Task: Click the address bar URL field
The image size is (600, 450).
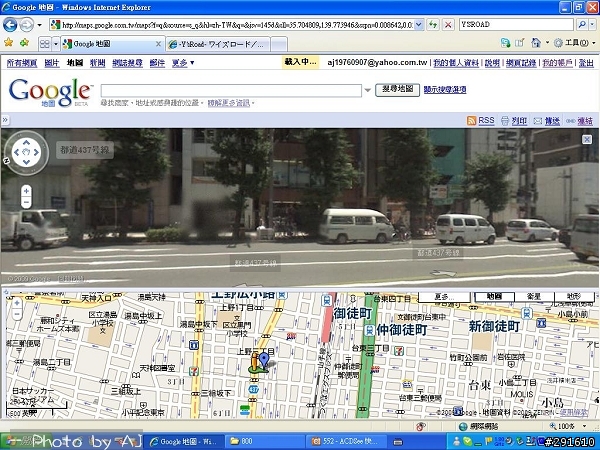Action: click(x=237, y=25)
